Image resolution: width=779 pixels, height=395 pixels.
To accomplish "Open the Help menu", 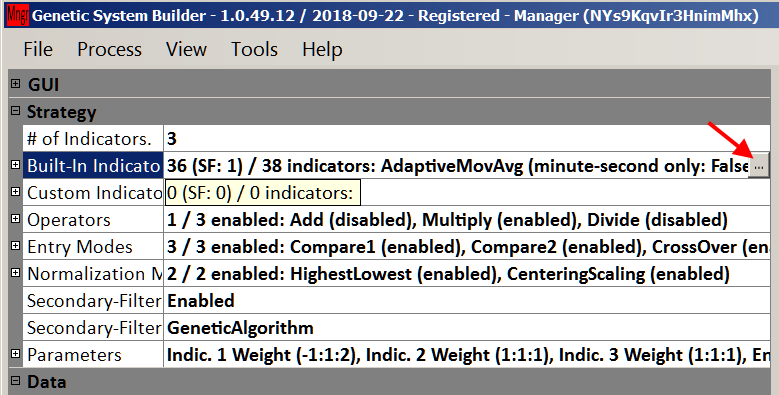I will tap(322, 49).
